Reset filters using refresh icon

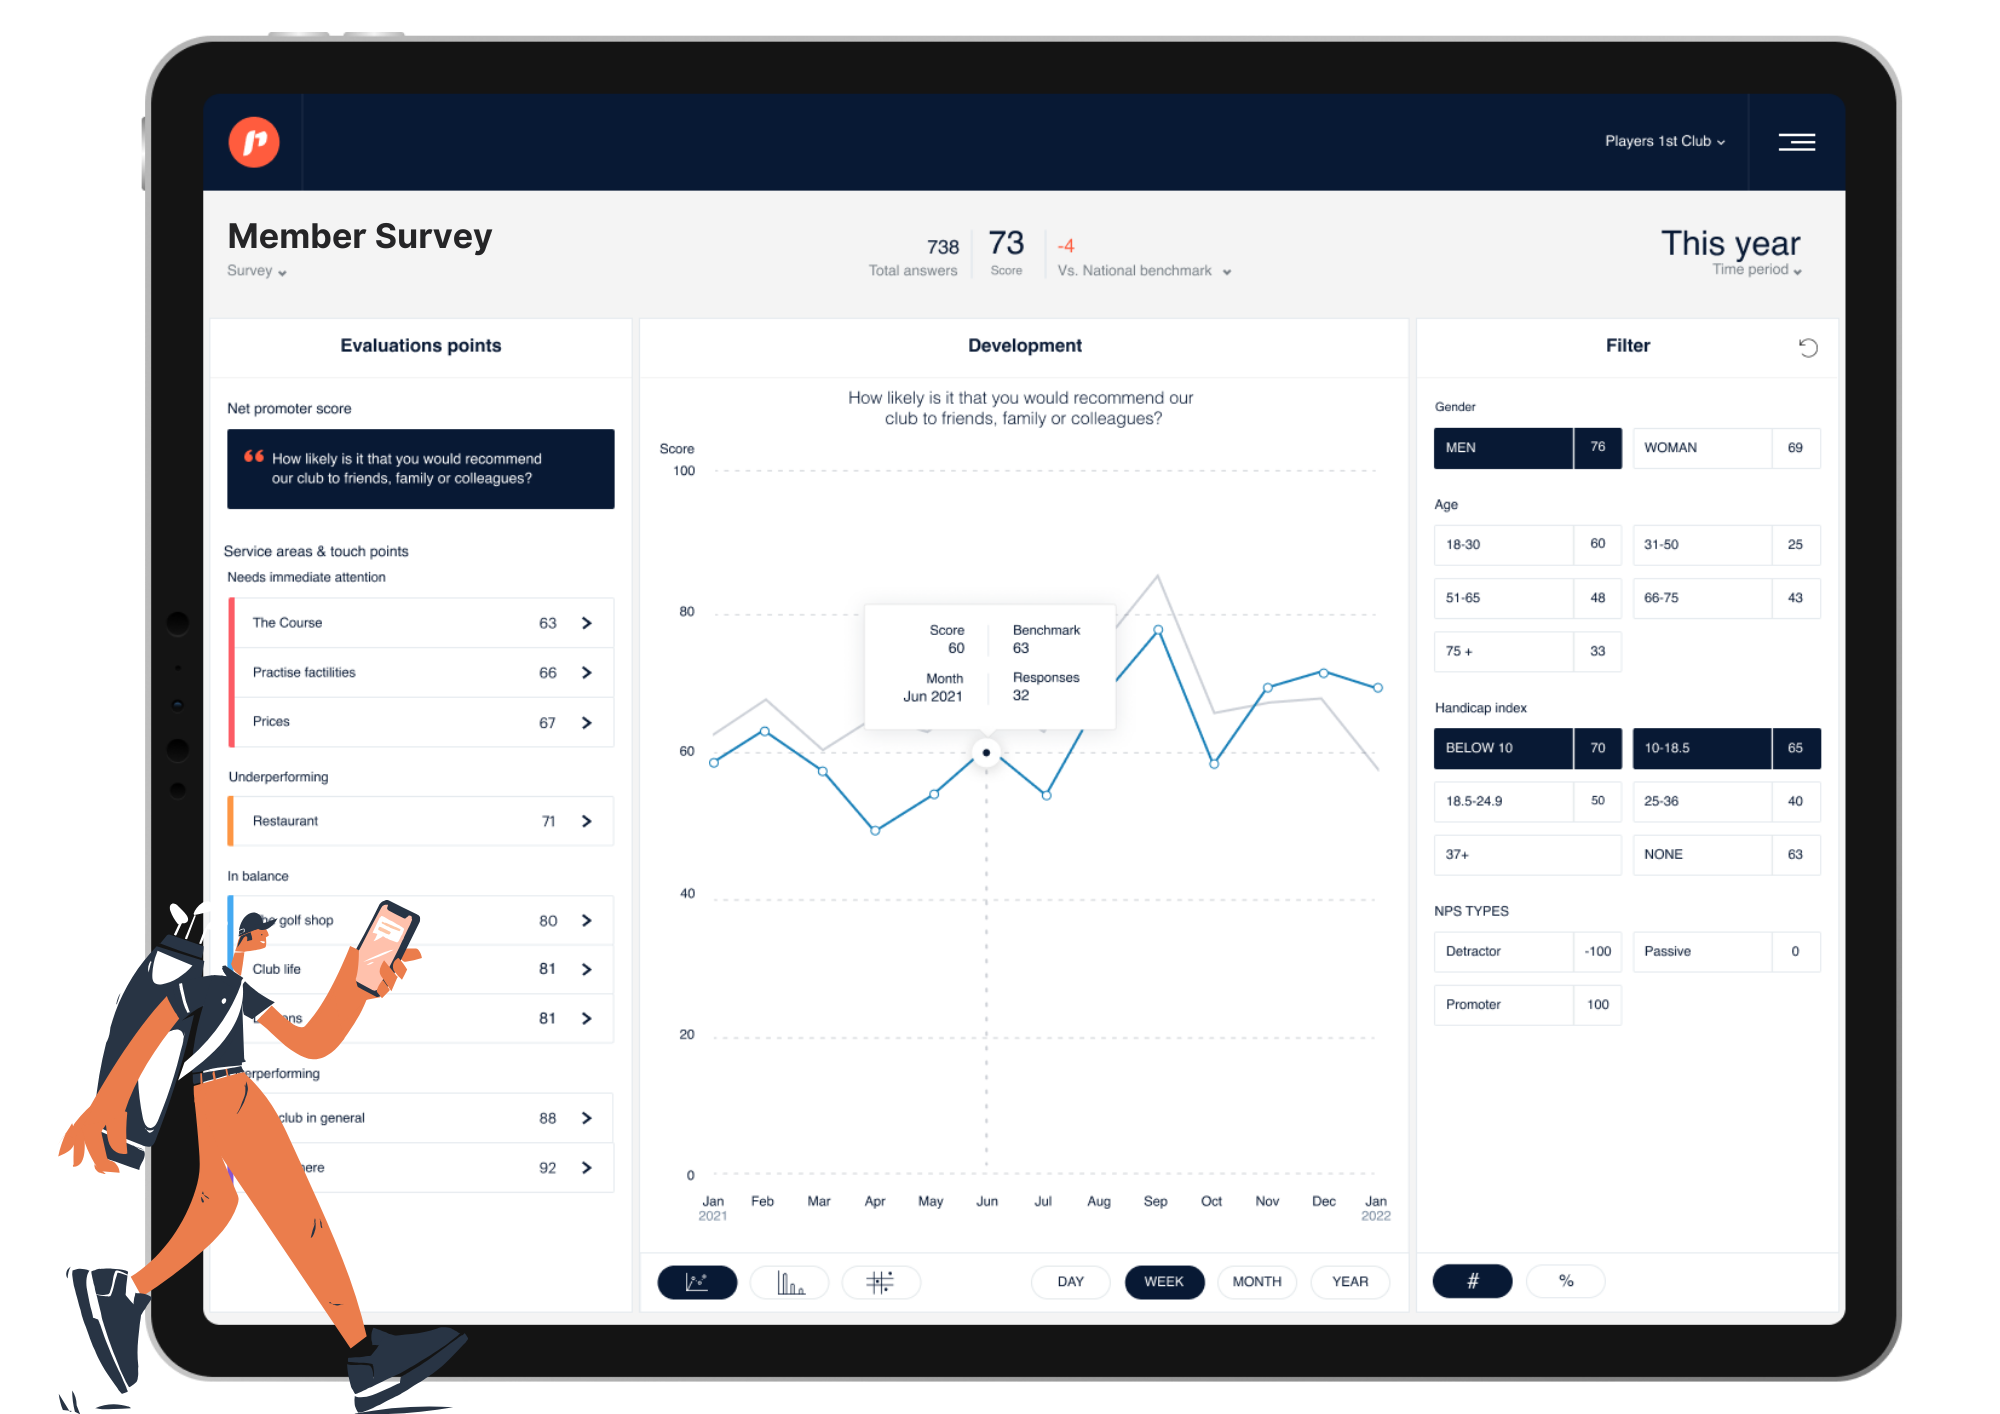pyautogui.click(x=1809, y=347)
